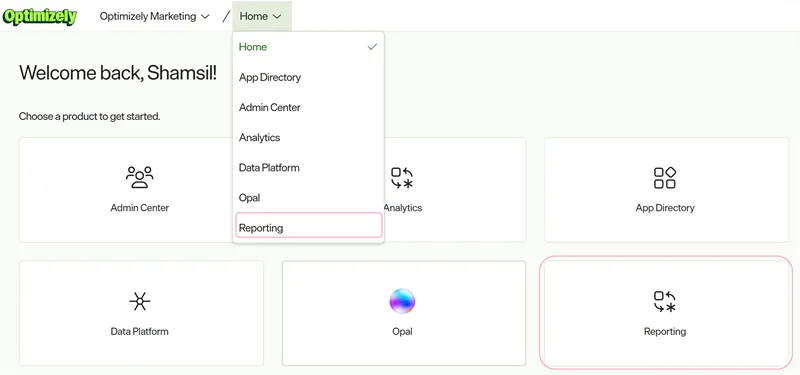Select App Directory from the dropdown menu
800x375 pixels.
point(308,78)
